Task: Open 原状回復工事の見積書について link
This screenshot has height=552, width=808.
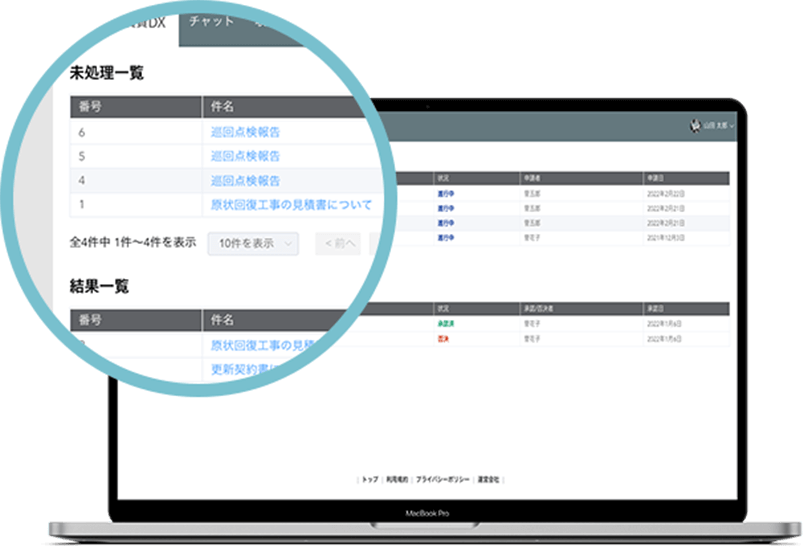Action: [291, 205]
